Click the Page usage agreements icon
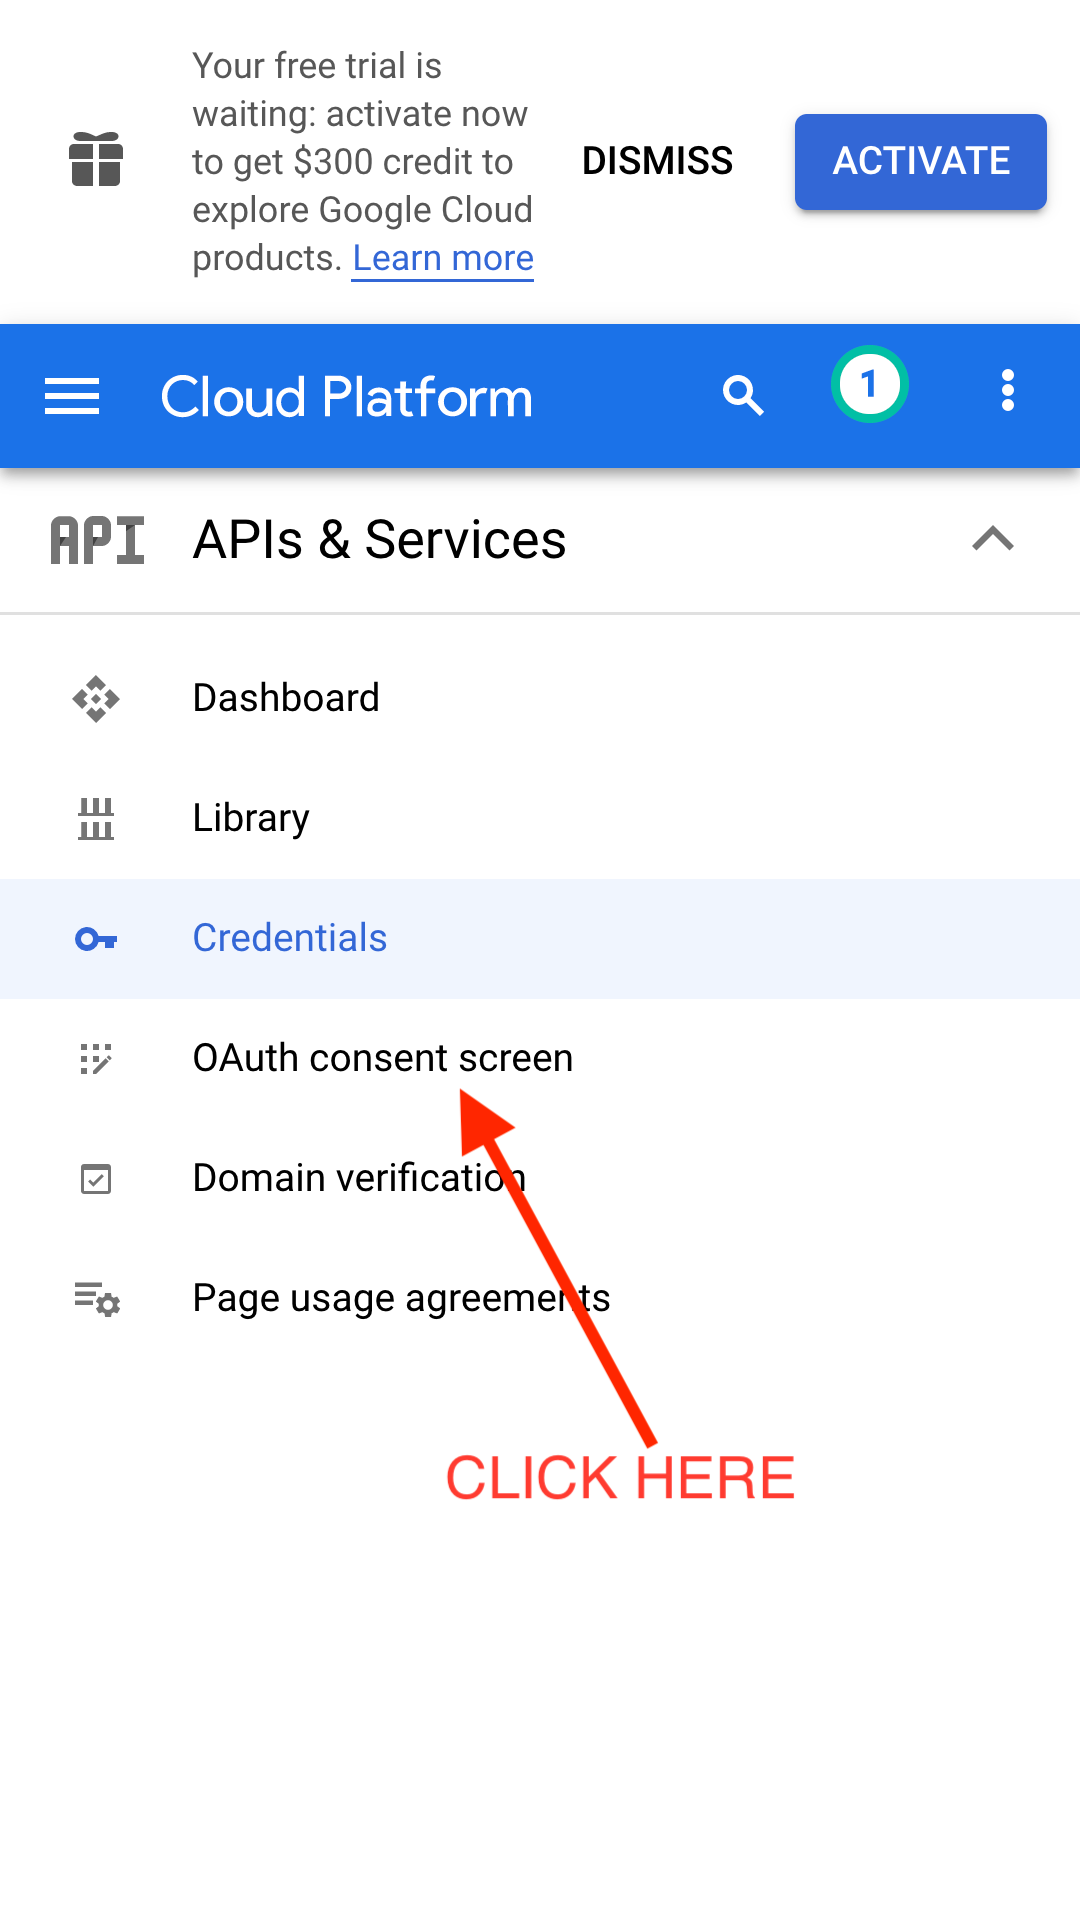 coord(97,1299)
